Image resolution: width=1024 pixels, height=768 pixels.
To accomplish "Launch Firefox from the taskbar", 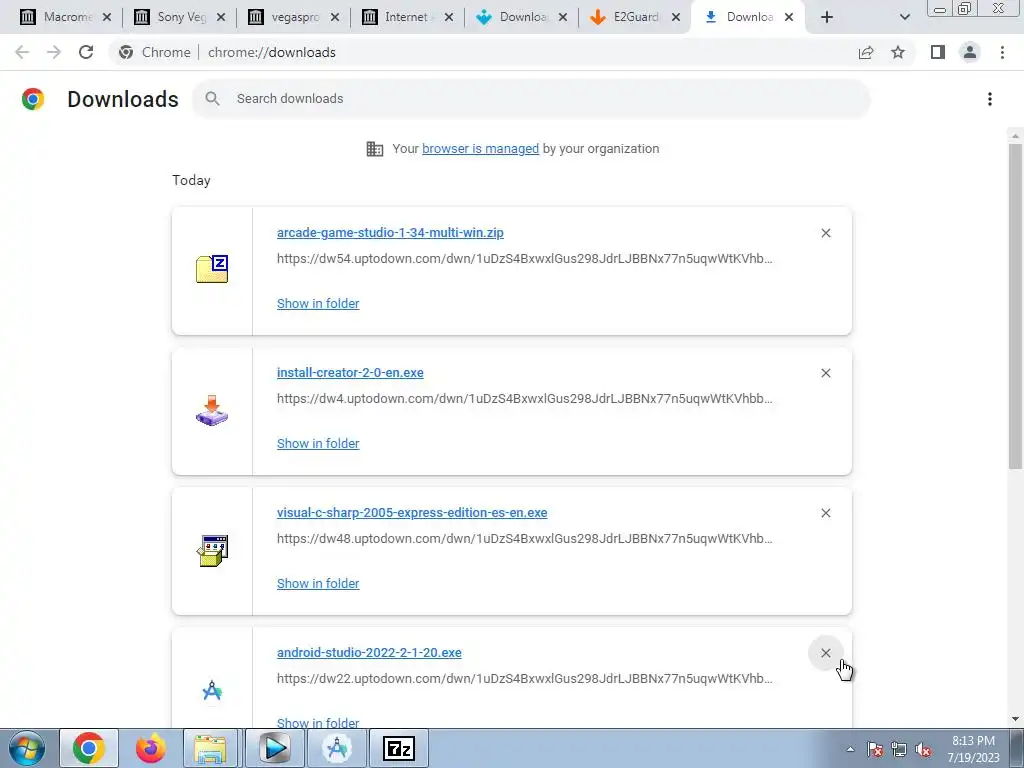I will tap(151, 748).
